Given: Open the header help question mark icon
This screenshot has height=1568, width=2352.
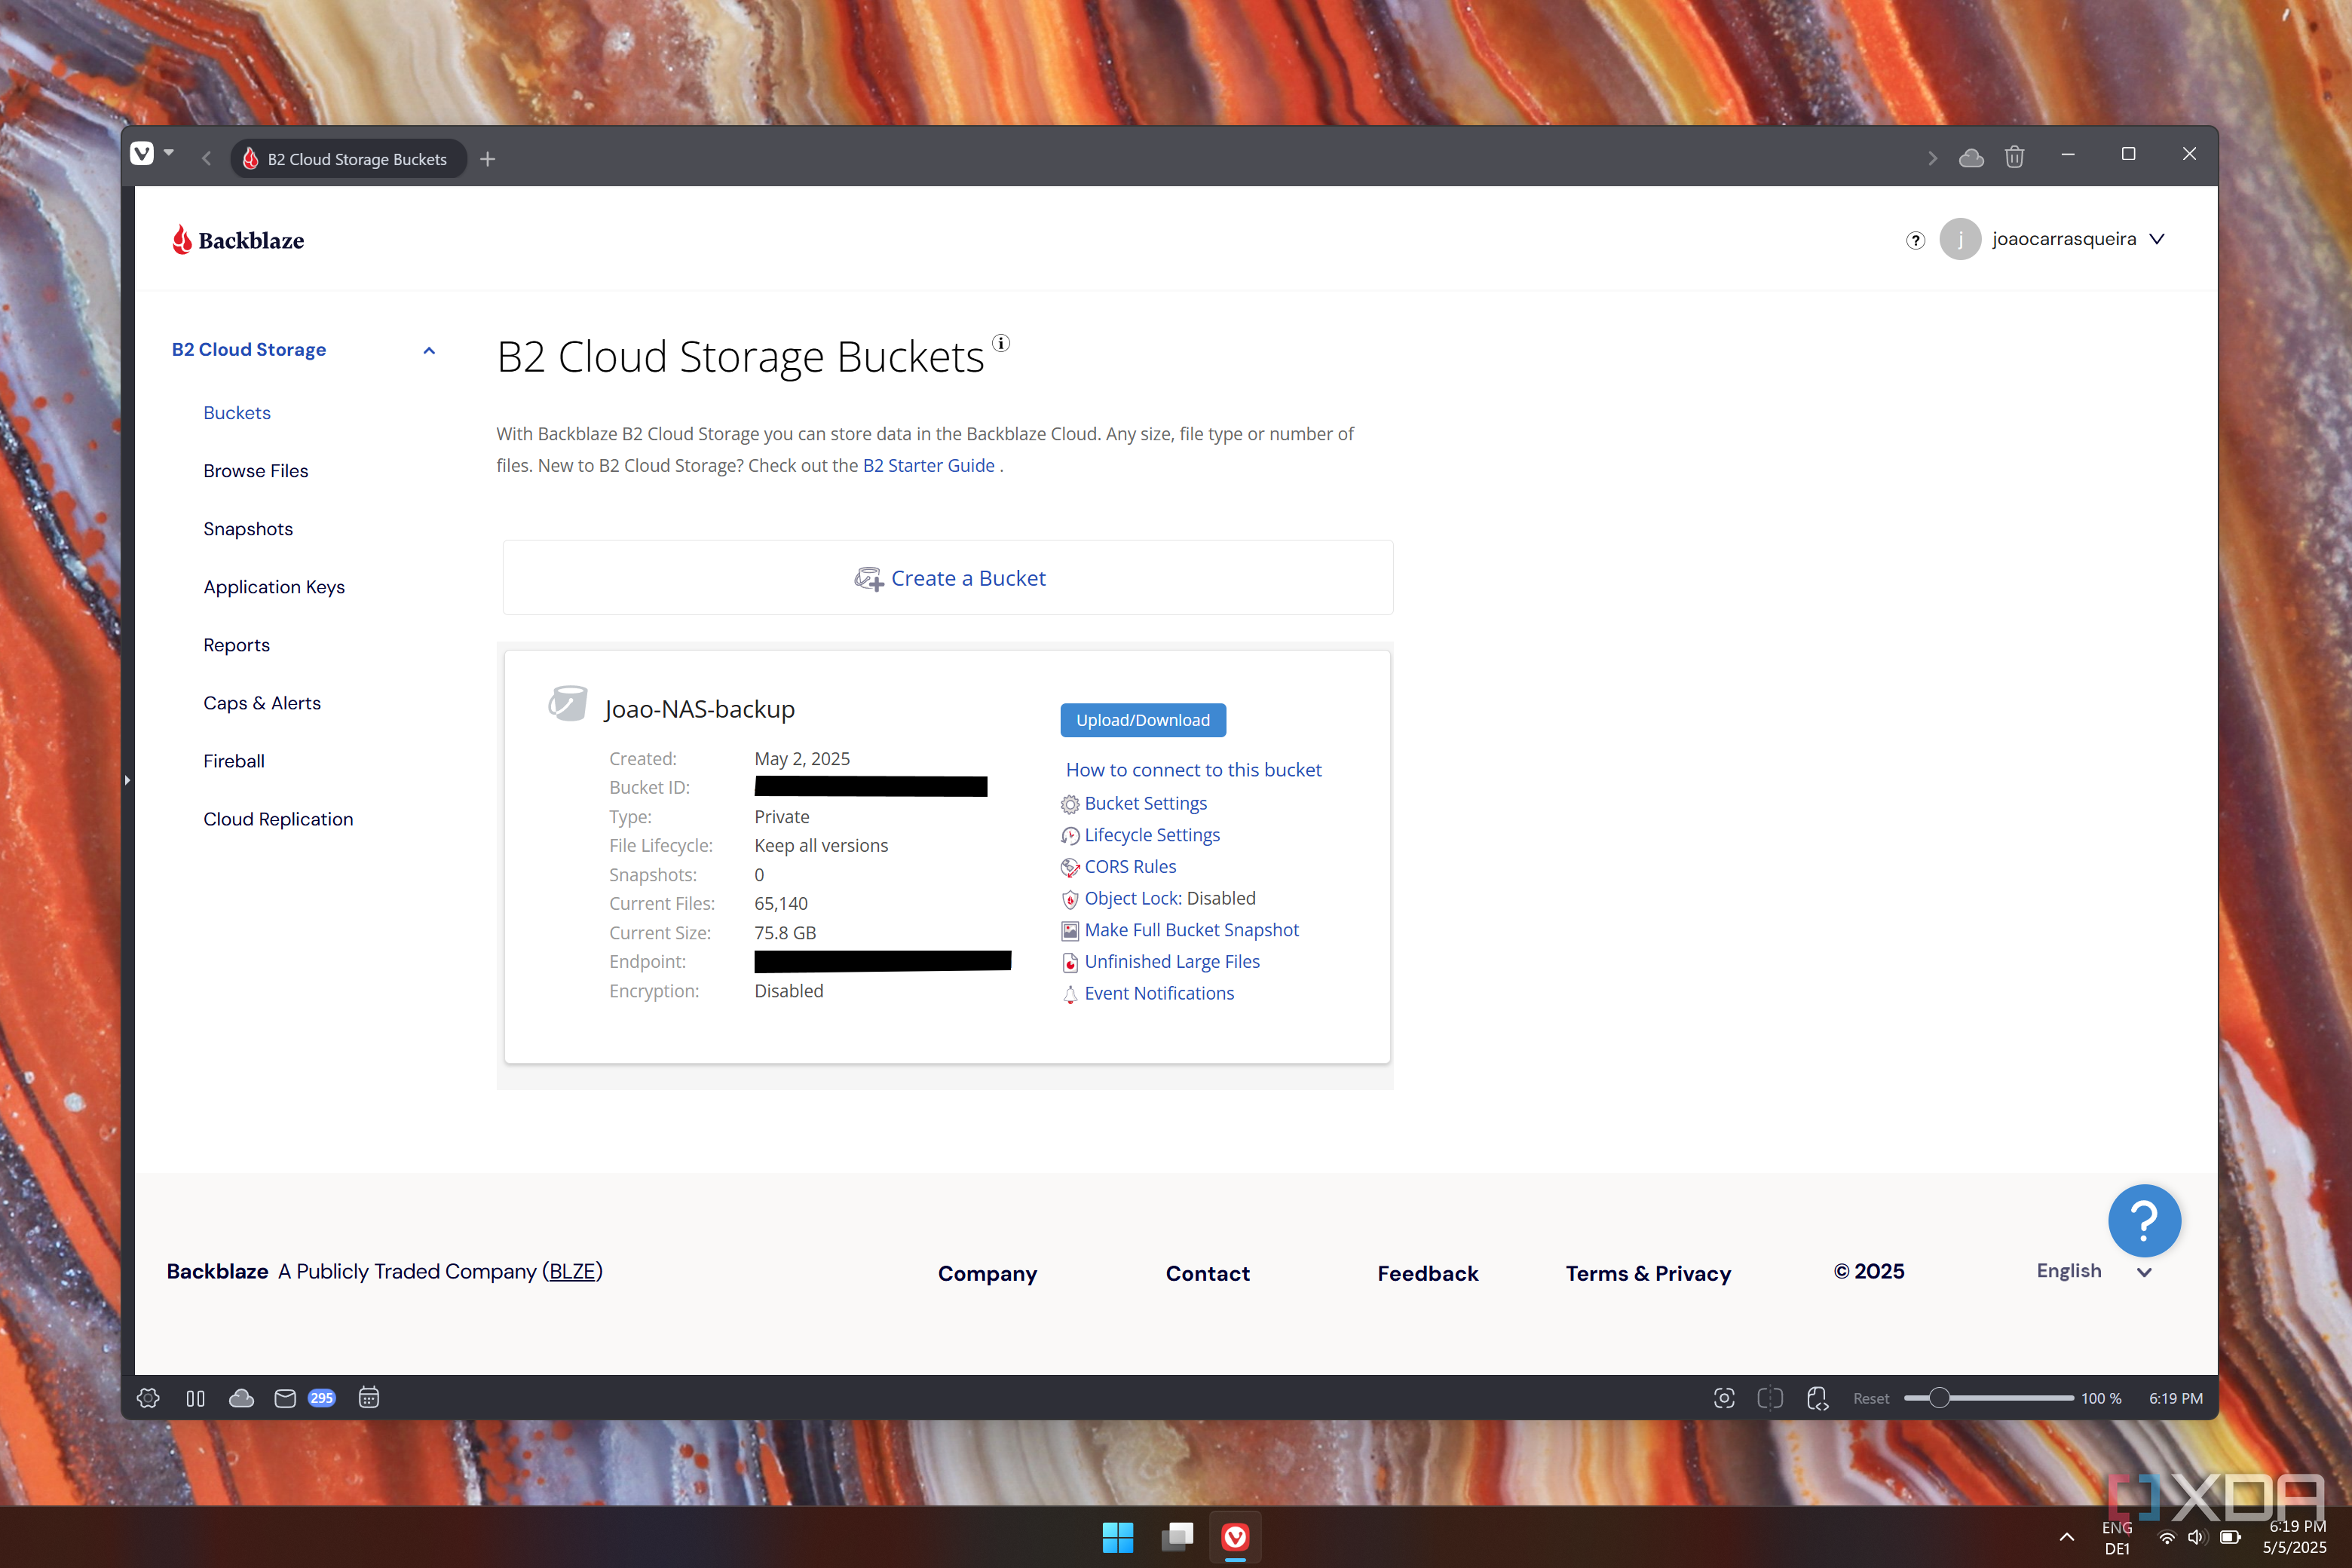Looking at the screenshot, I should (x=1915, y=240).
